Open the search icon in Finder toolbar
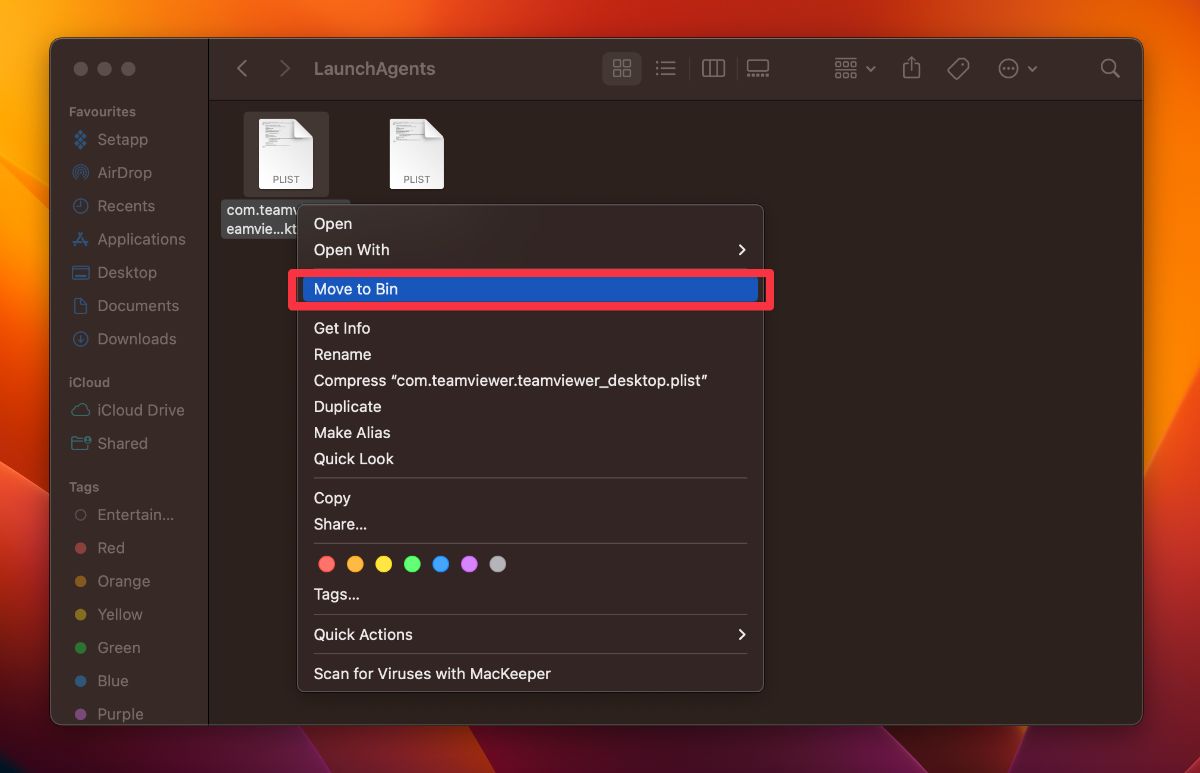This screenshot has height=773, width=1200. coord(1110,68)
